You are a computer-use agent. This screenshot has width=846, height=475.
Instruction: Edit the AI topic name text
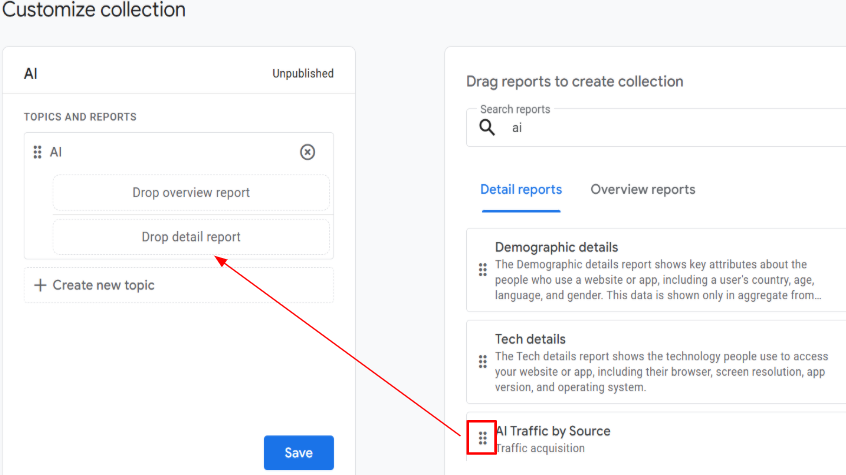[x=56, y=152]
